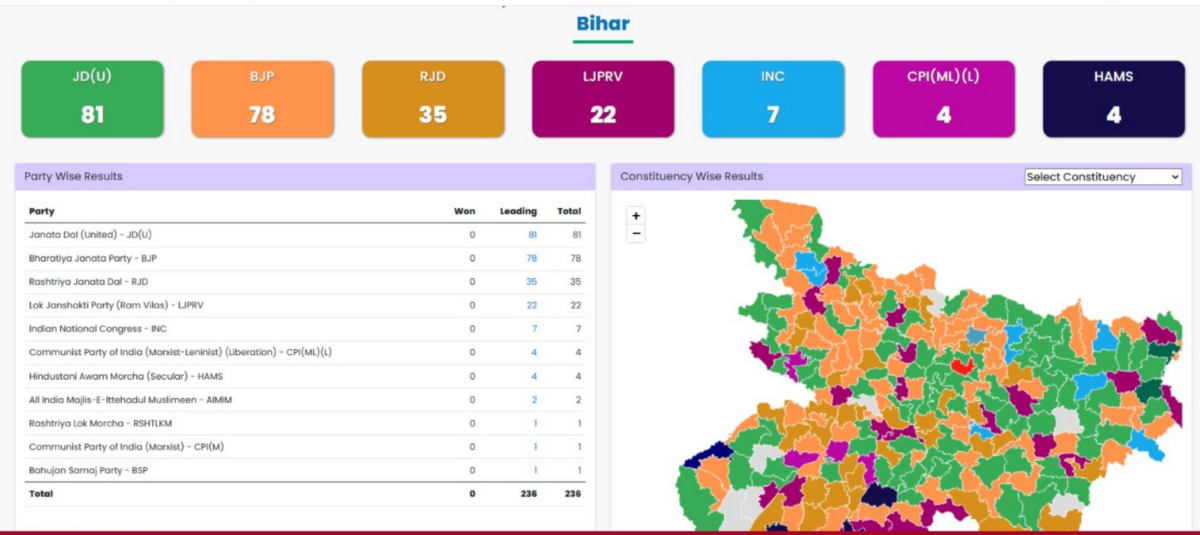This screenshot has height=535, width=1200.
Task: Zoom in on the constituency map
Action: pyautogui.click(x=636, y=216)
